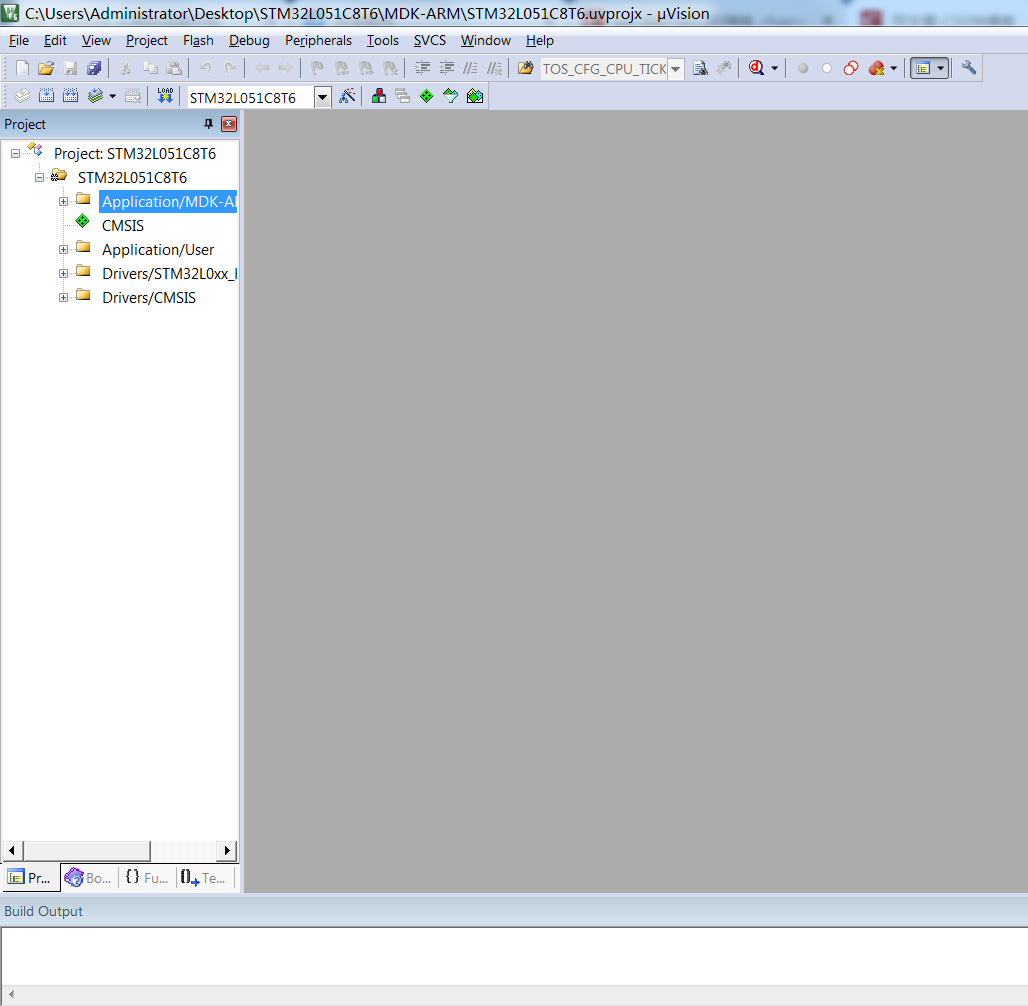Collapse the STM32L051C8T6 target node
This screenshot has height=1006, width=1028.
click(39, 178)
